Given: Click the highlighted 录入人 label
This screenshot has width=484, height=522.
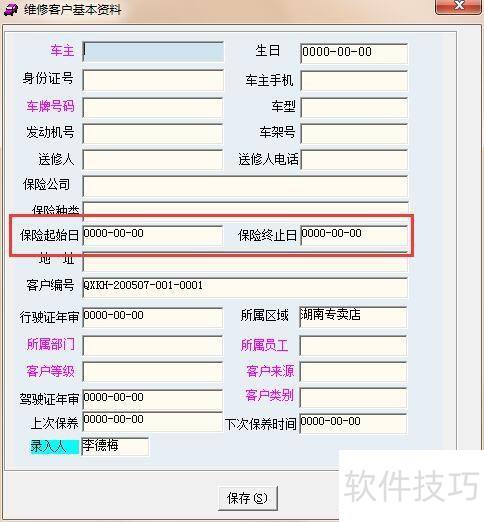Looking at the screenshot, I should [54, 447].
